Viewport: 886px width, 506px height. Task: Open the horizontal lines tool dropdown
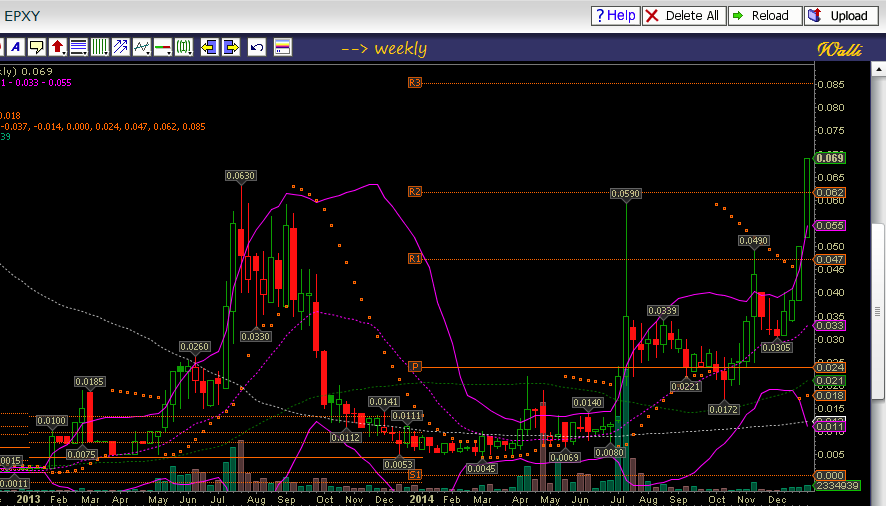(79, 47)
